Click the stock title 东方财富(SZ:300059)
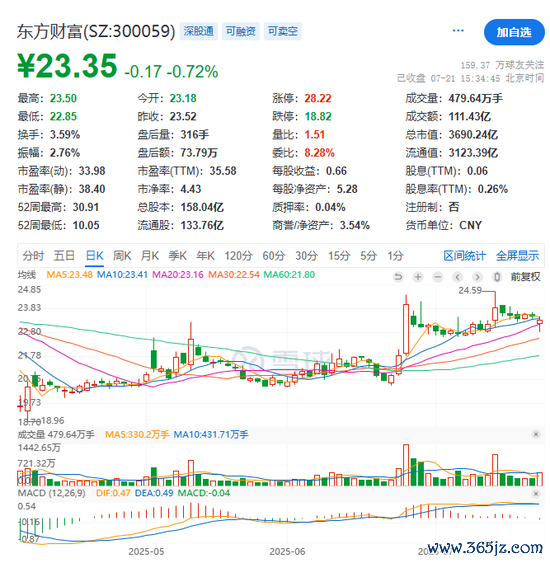 96,32
